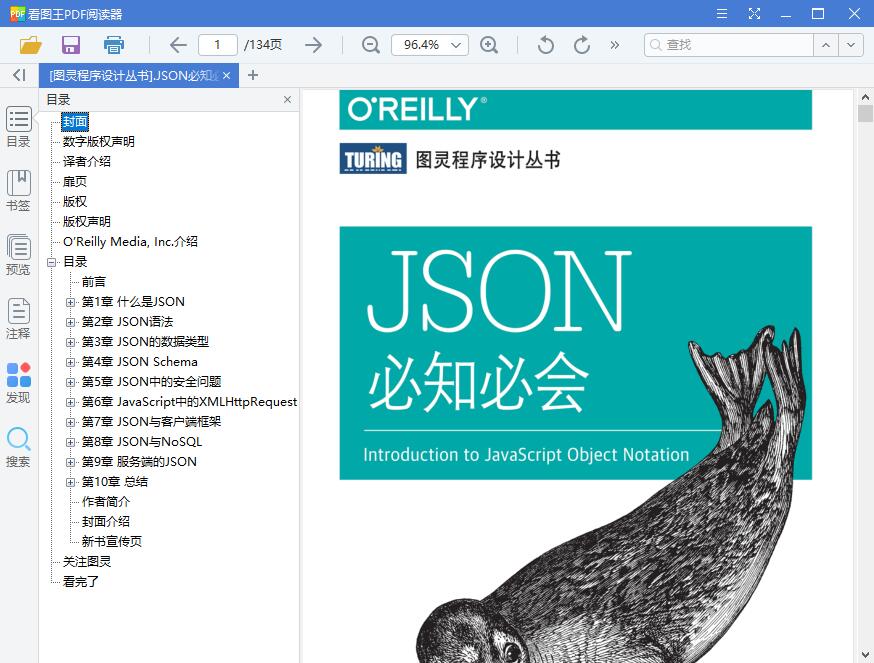874x663 pixels.
Task: Expand the 第9章 服务端的JSON node
Action: click(x=70, y=462)
